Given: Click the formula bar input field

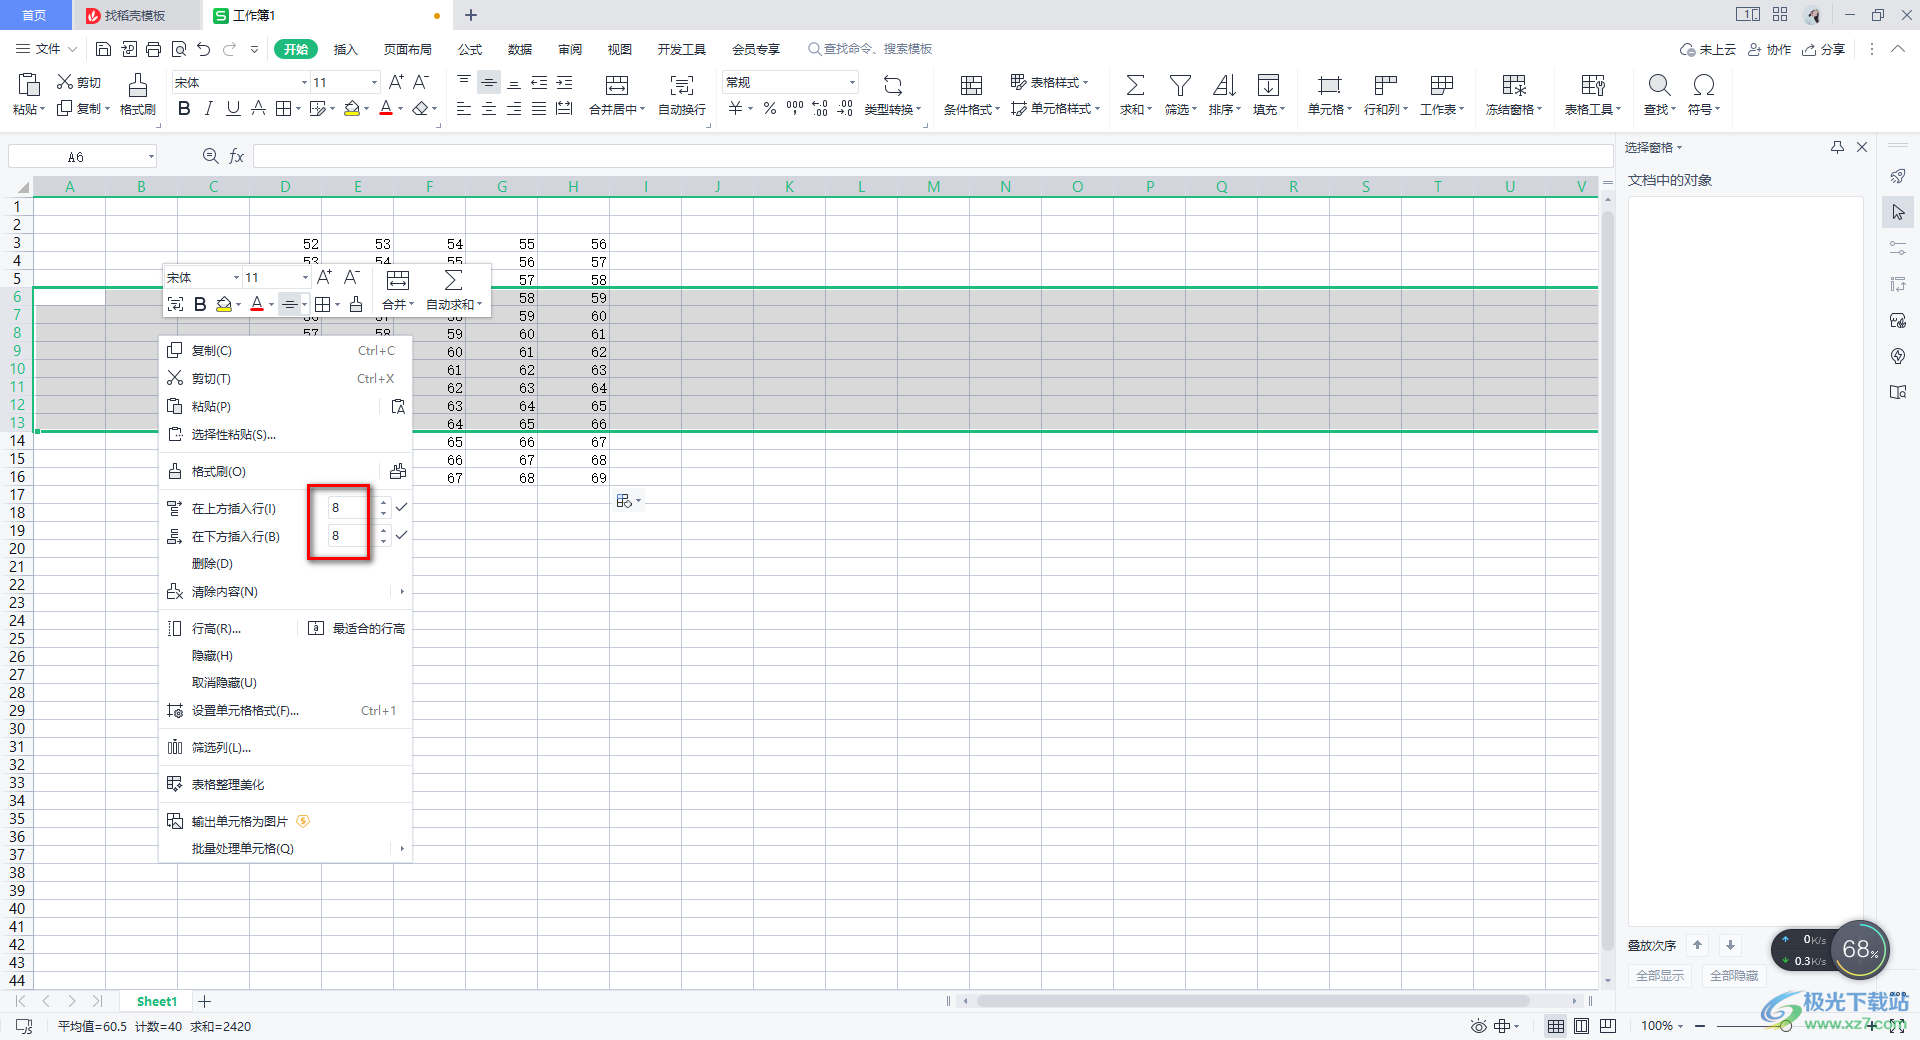Looking at the screenshot, I should point(932,156).
